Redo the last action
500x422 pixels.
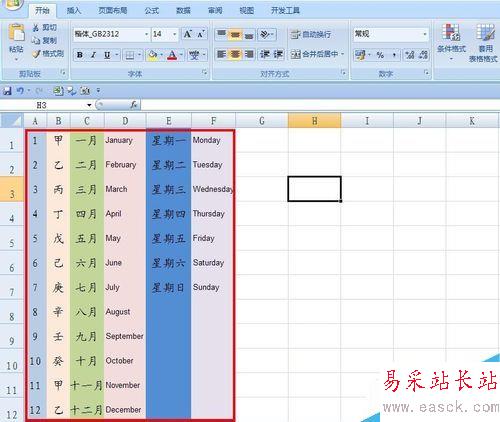coord(39,90)
